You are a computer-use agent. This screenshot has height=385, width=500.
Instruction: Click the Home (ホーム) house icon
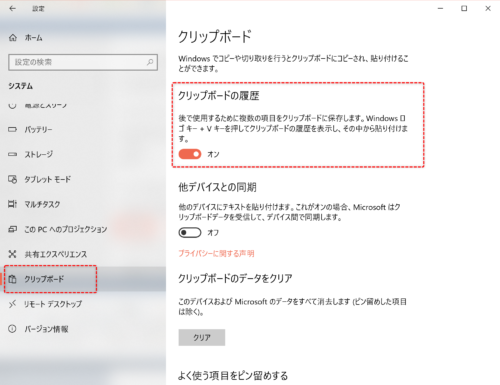click(13, 38)
